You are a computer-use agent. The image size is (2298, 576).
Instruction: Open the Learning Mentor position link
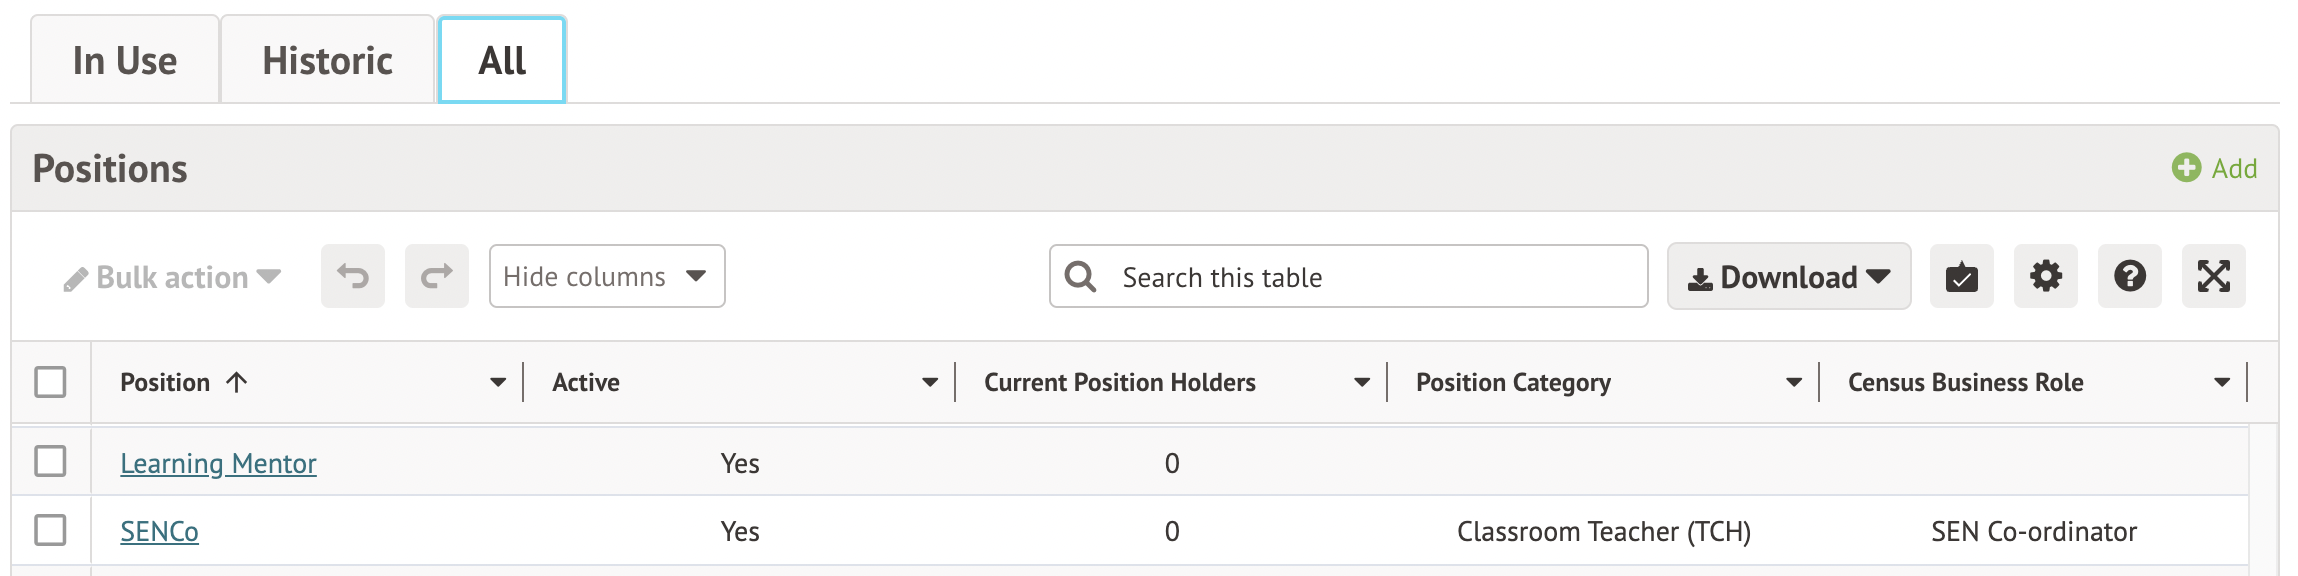coord(218,463)
